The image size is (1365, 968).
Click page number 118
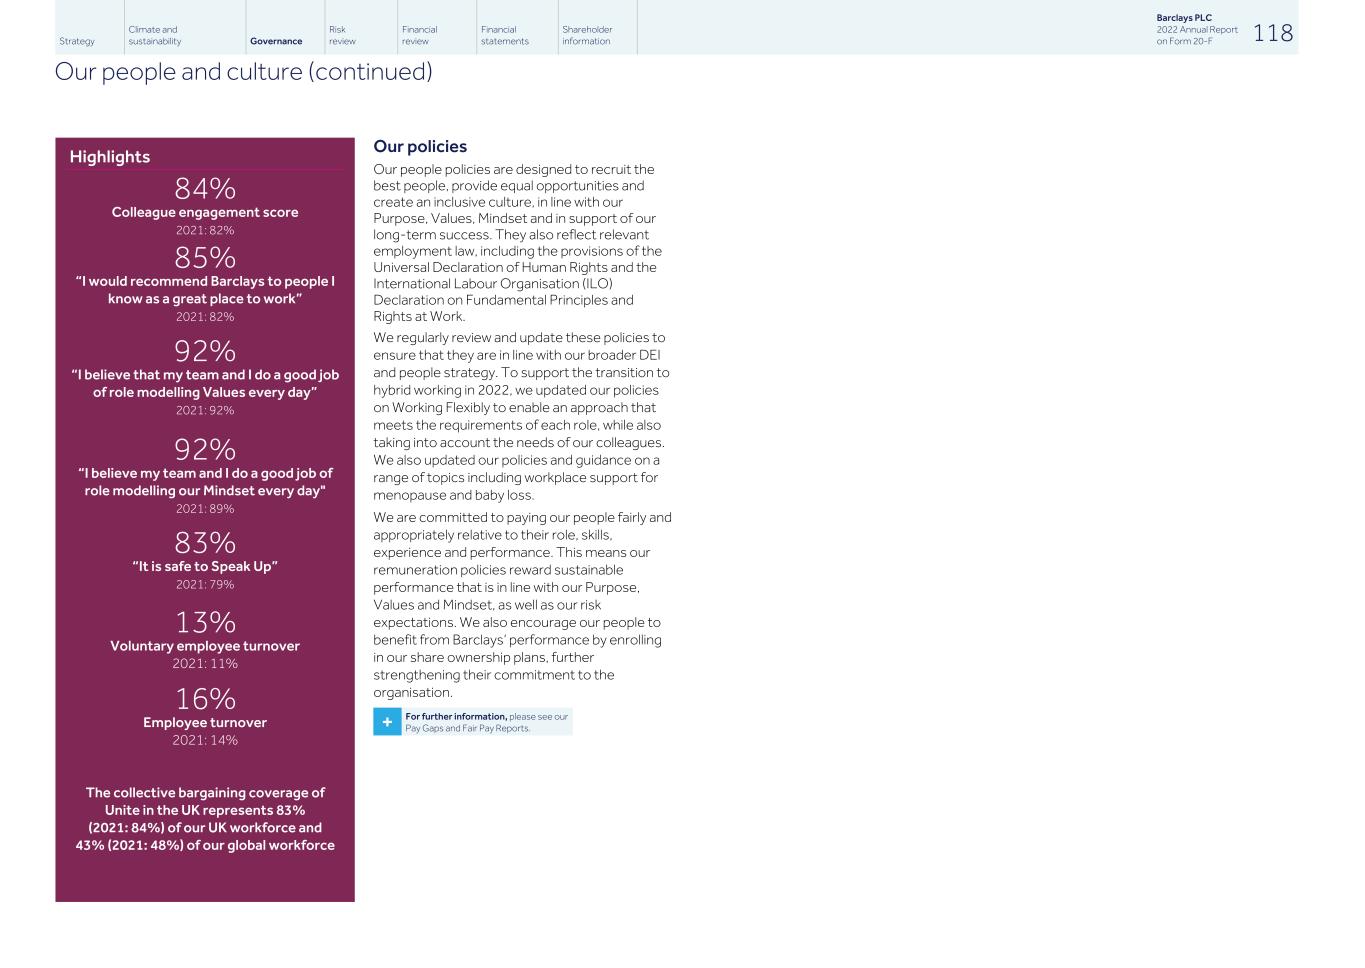(x=1272, y=33)
